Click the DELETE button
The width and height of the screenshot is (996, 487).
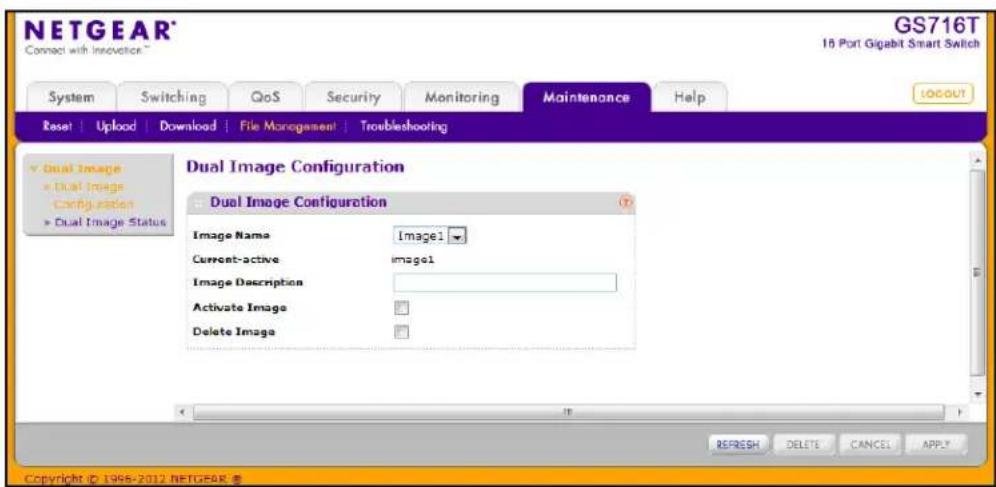[x=805, y=445]
